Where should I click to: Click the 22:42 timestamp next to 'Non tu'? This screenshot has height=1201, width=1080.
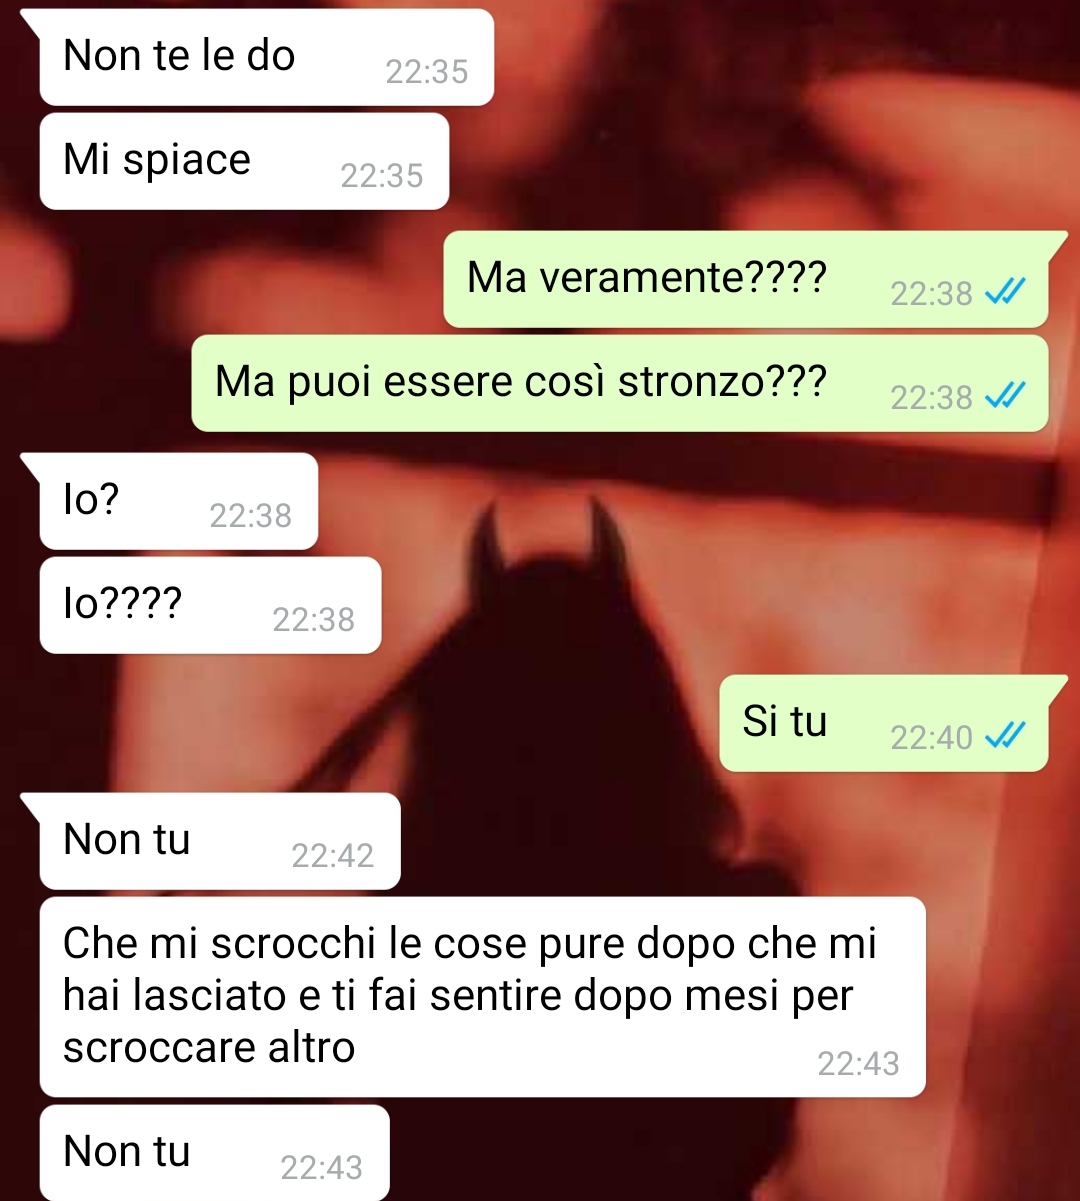pyautogui.click(x=333, y=856)
